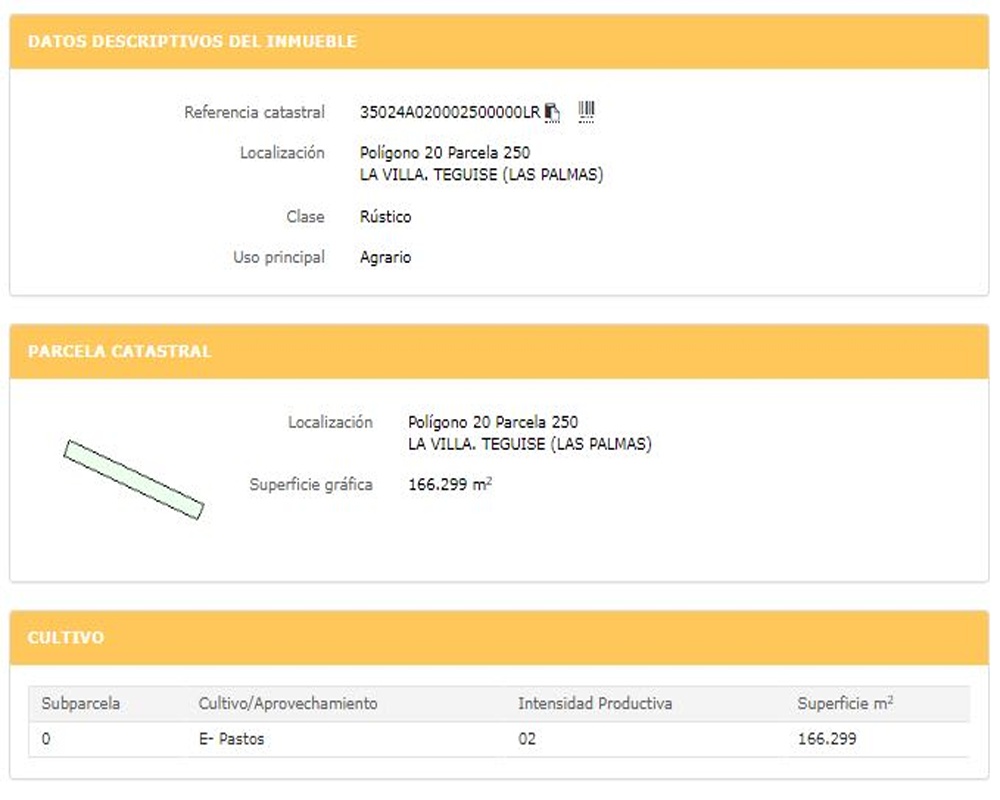Click the 'Referencia catastral' label
The height and width of the screenshot is (800, 1000).
tap(254, 112)
